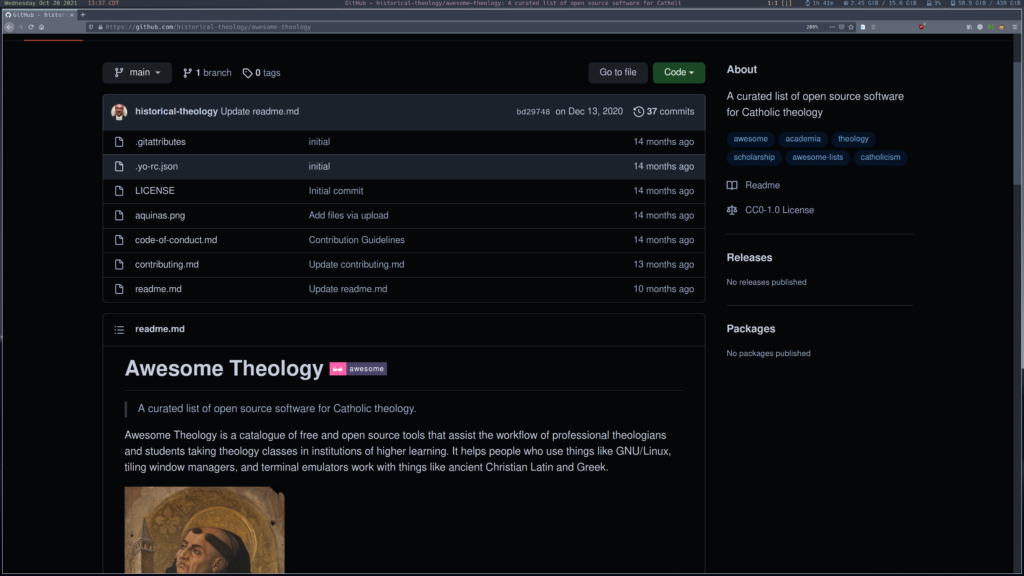Click the tag icon beside 0 tags

coord(248,73)
